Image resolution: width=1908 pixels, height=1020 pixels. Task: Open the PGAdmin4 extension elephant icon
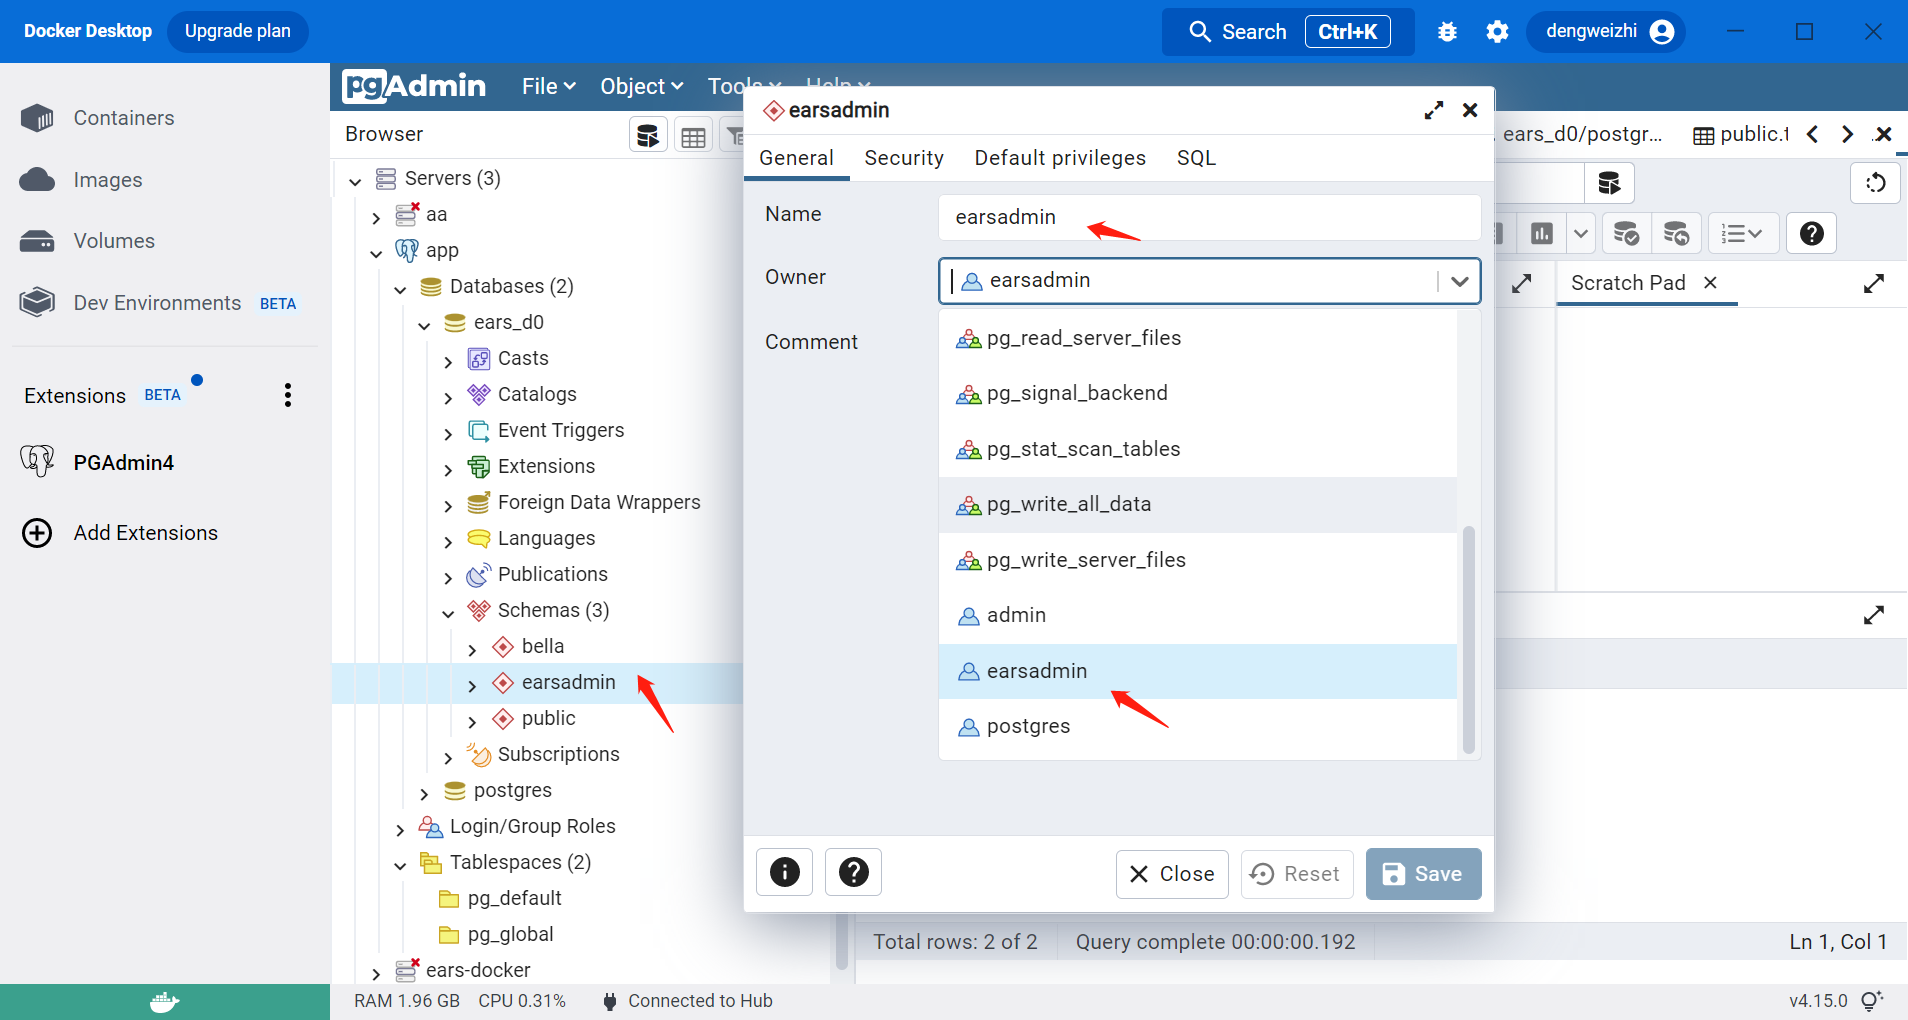tap(37, 462)
